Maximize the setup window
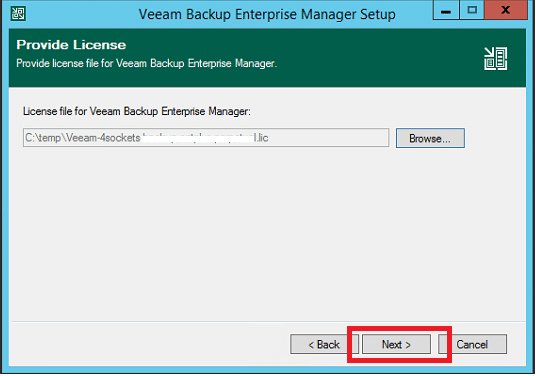This screenshot has width=536, height=376. [472, 10]
